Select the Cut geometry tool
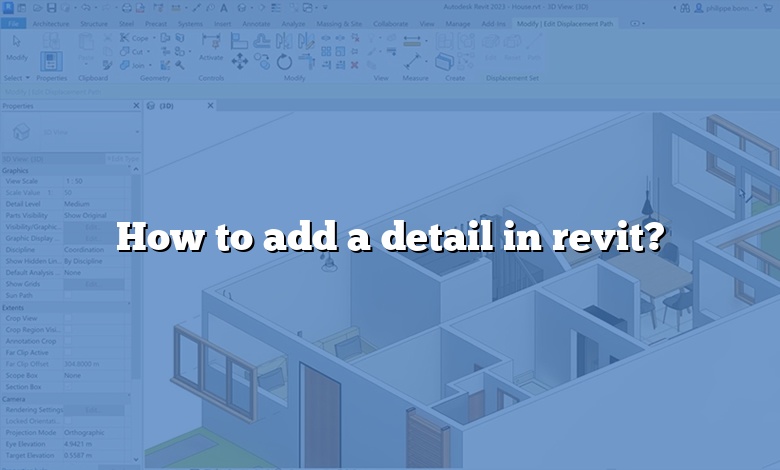Image resolution: width=780 pixels, height=470 pixels. pyautogui.click(x=131, y=51)
